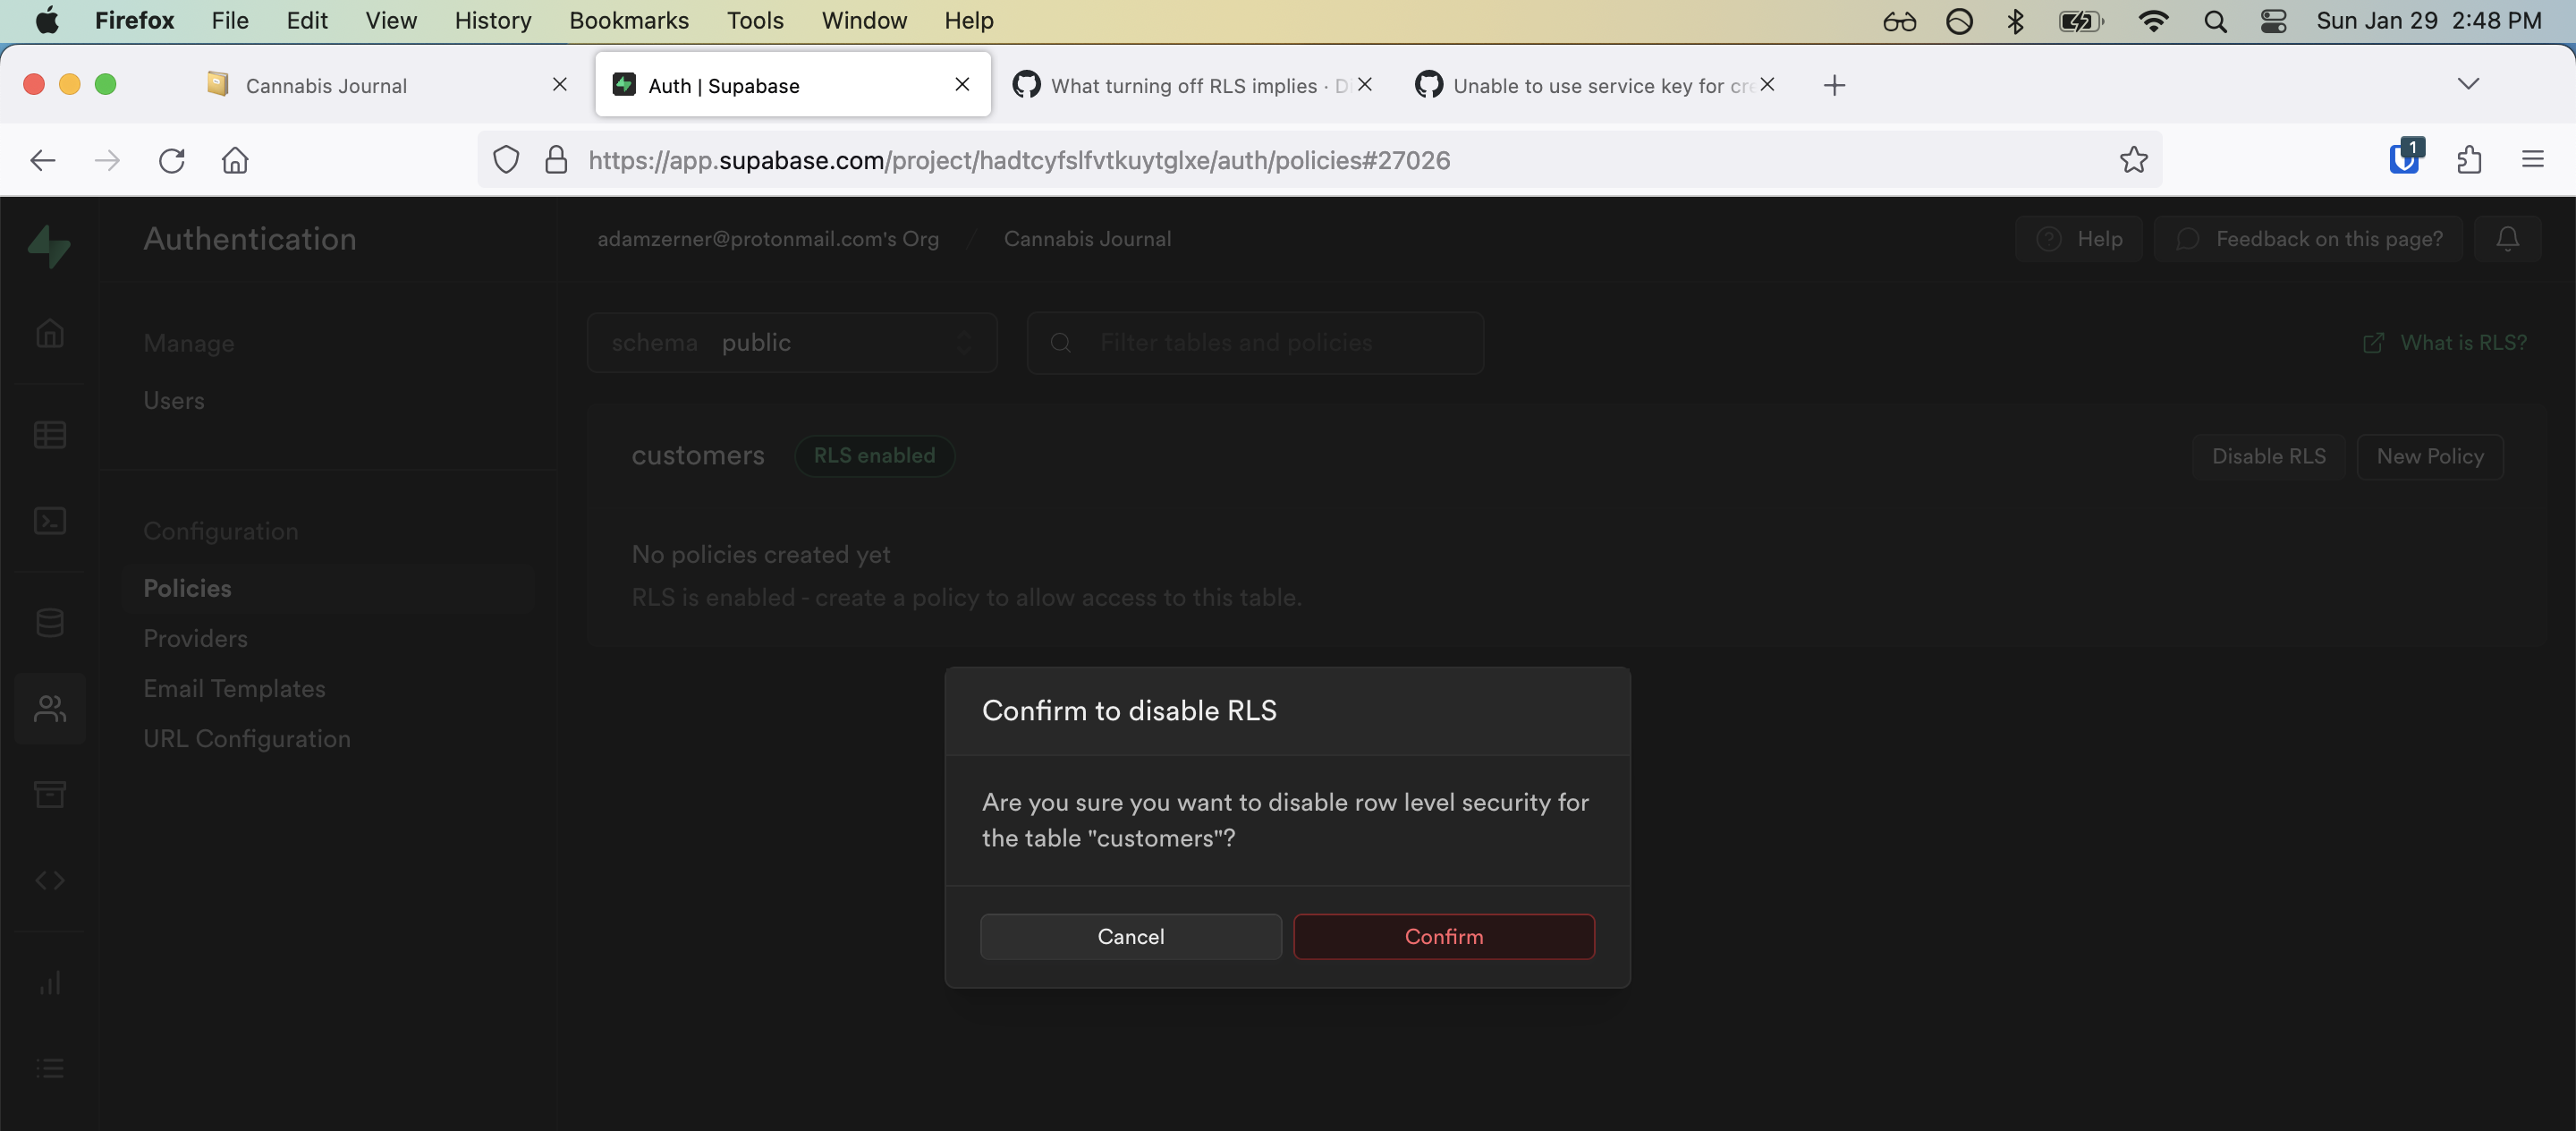The width and height of the screenshot is (2576, 1131).
Task: Open Logs list icon in sidebar
Action: click(x=50, y=1068)
